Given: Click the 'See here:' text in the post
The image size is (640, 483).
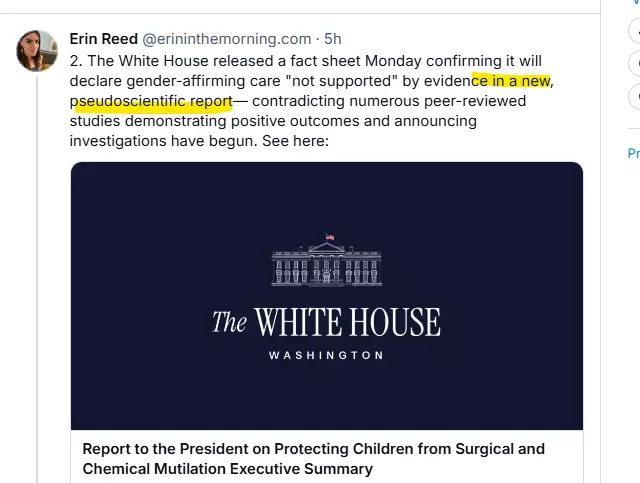Looking at the screenshot, I should 294,141.
